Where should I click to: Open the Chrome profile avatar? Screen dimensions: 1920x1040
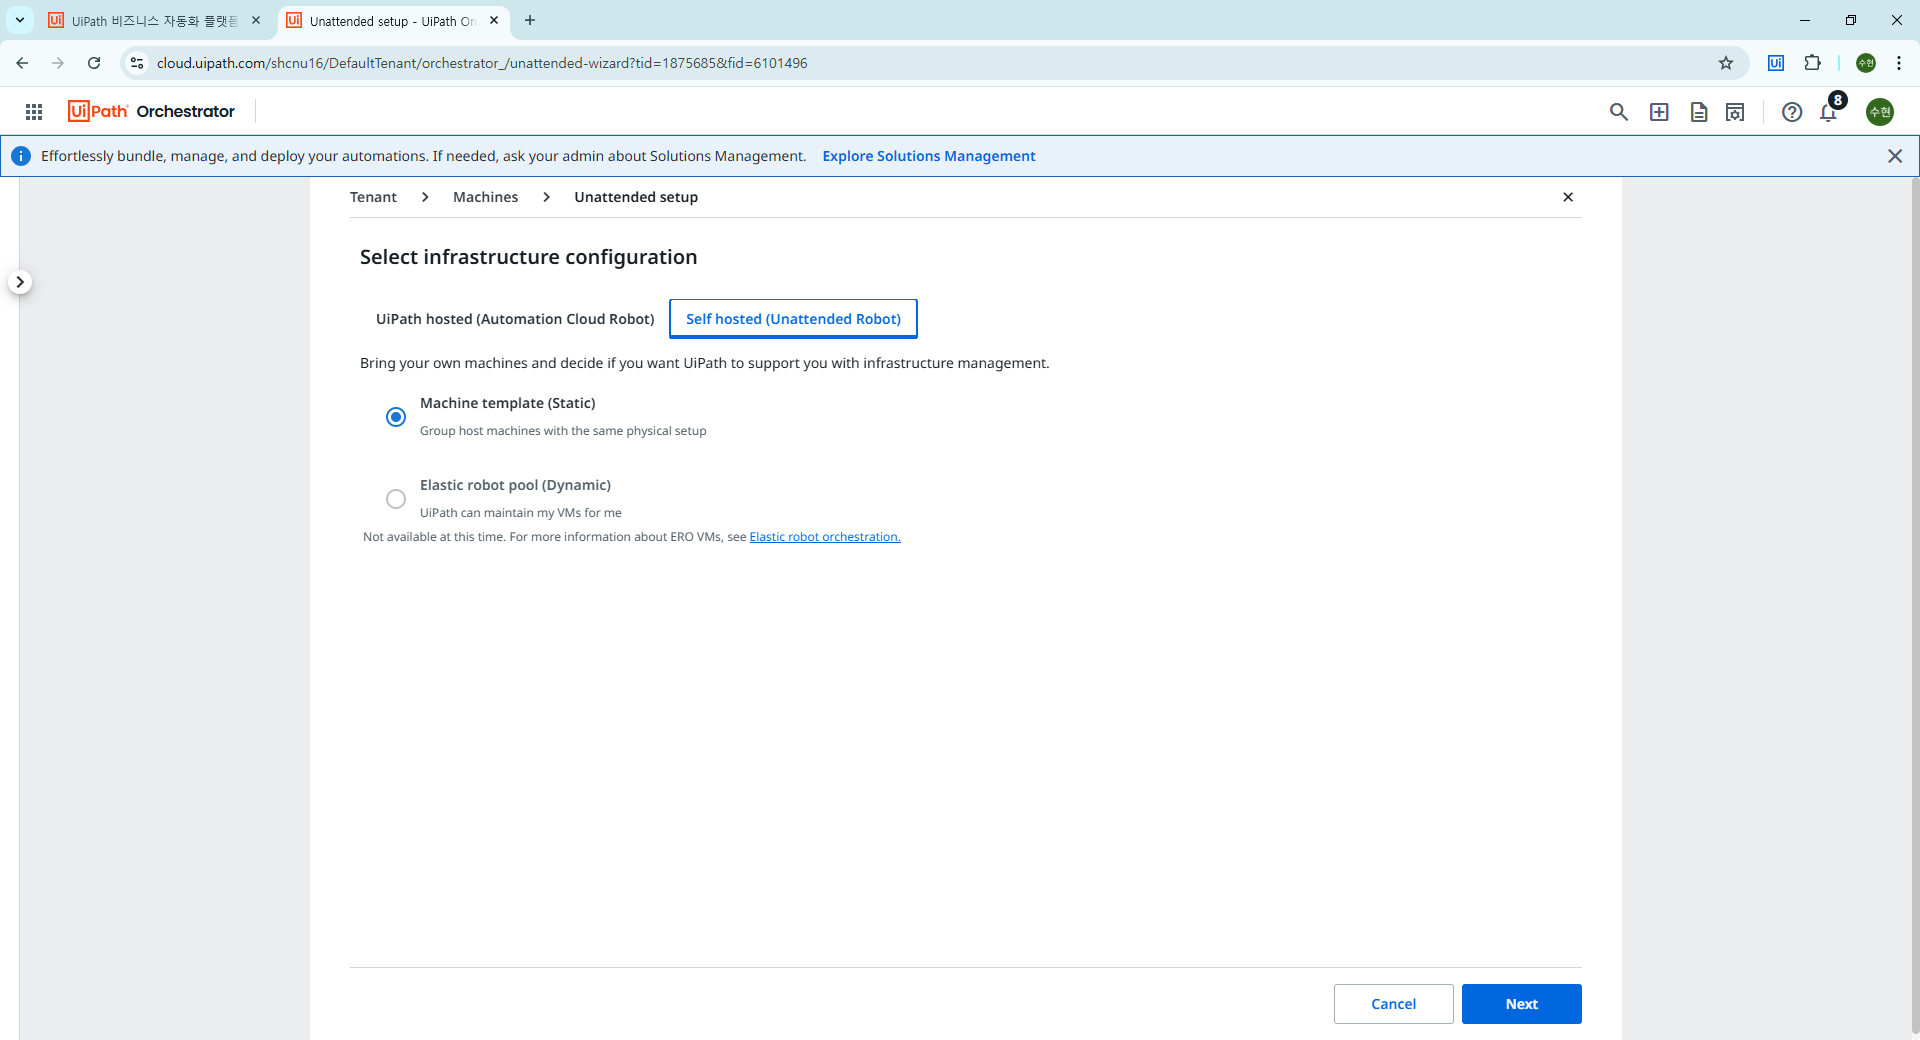click(x=1866, y=63)
